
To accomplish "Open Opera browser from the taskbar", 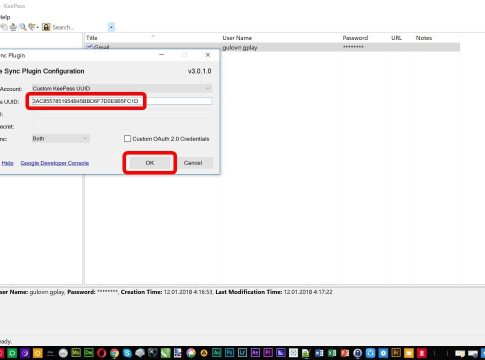I will pos(102,353).
